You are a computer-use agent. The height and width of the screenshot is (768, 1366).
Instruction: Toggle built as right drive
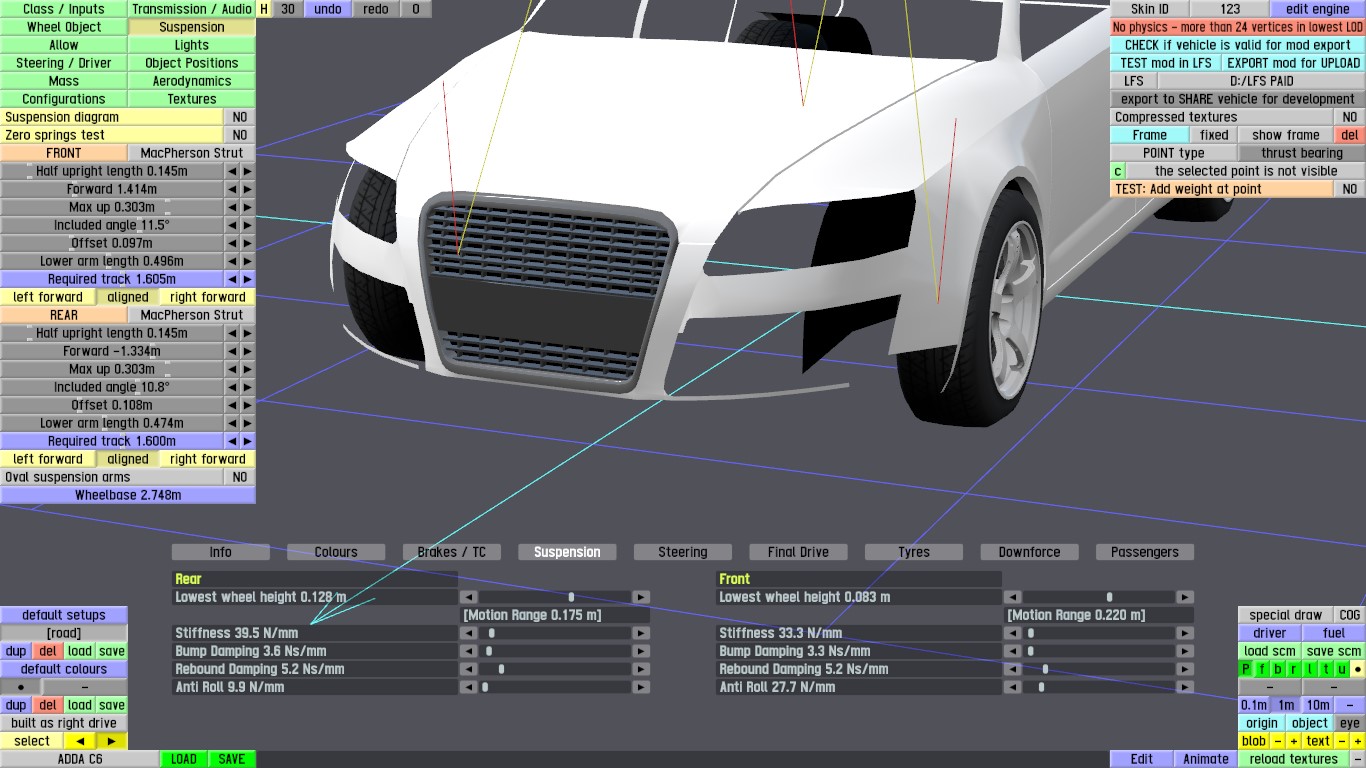point(64,723)
